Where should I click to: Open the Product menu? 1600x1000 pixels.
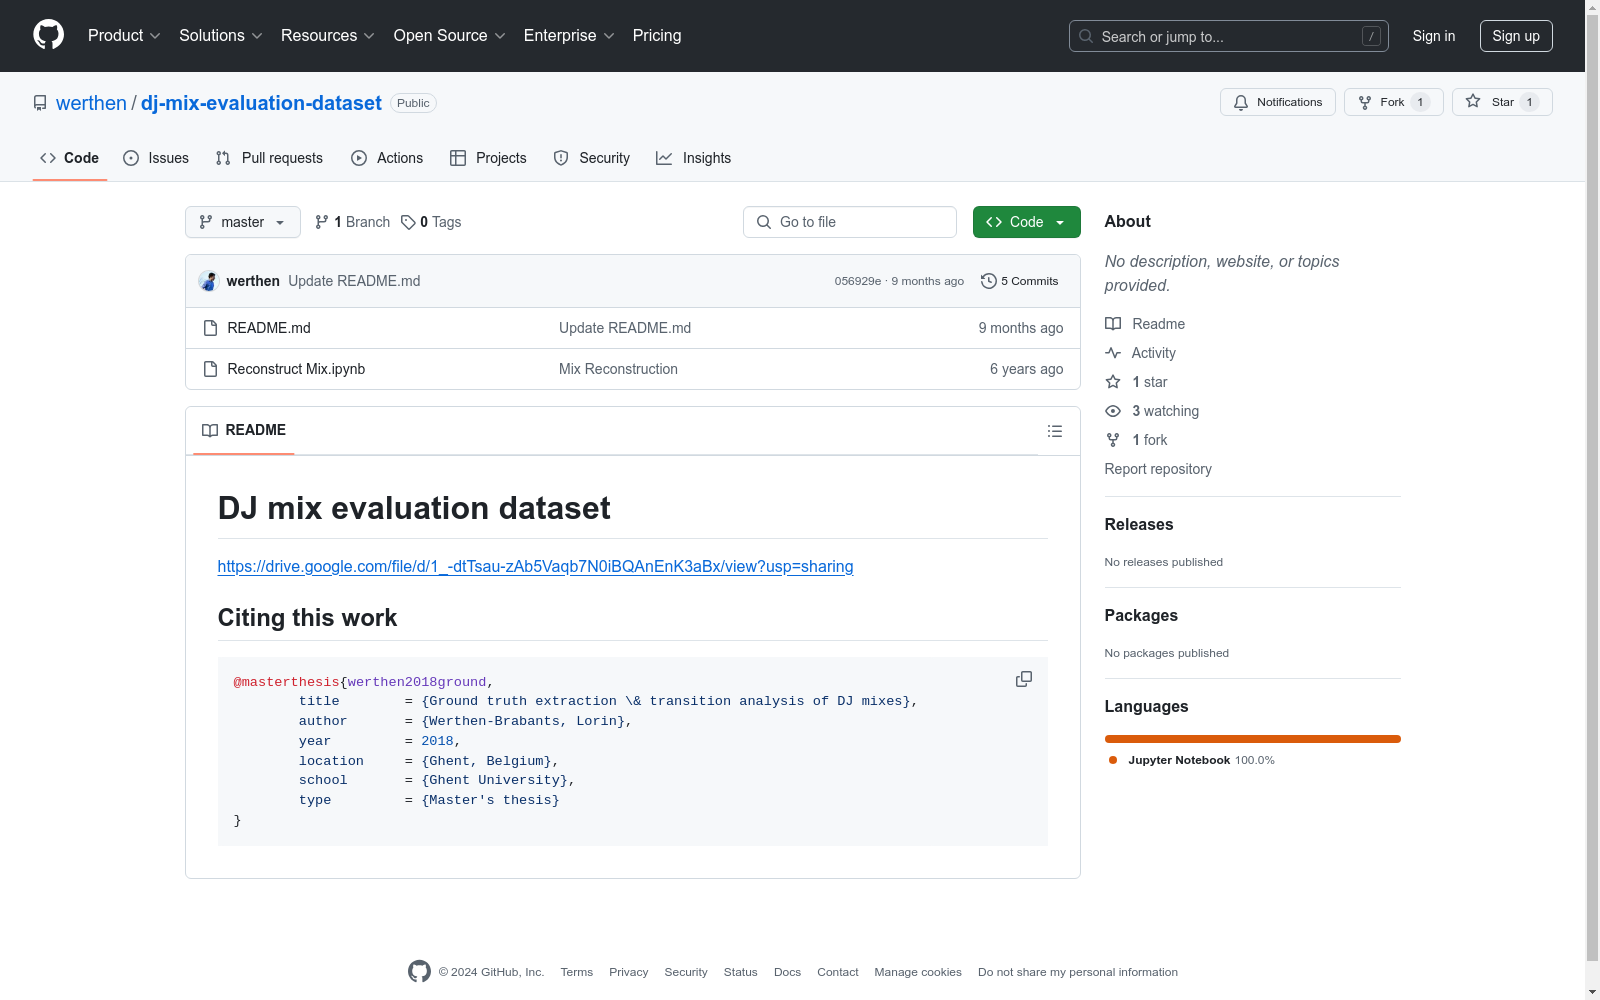tap(124, 36)
